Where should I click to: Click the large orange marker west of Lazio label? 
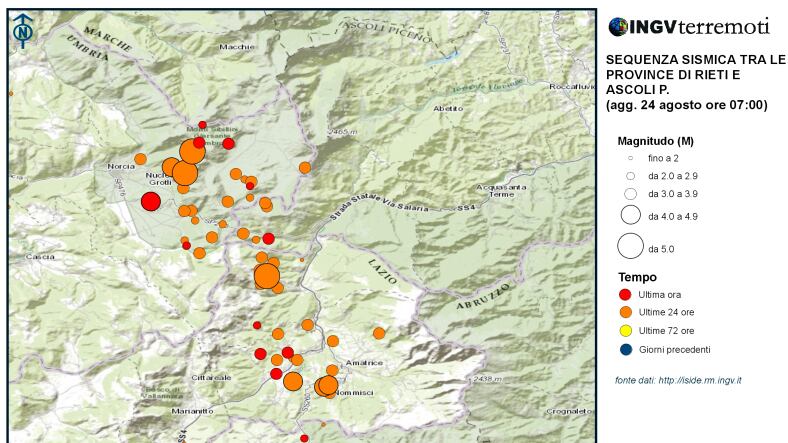pyautogui.click(x=267, y=276)
